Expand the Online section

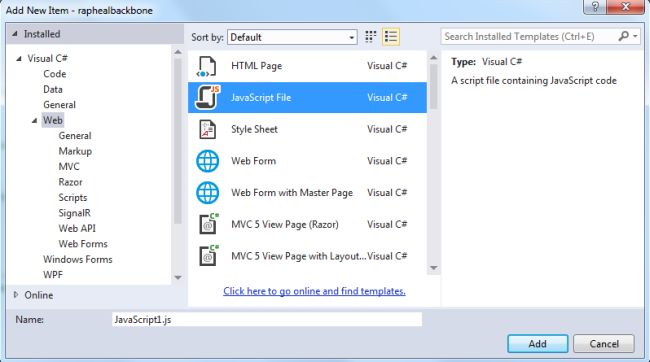click(x=16, y=295)
